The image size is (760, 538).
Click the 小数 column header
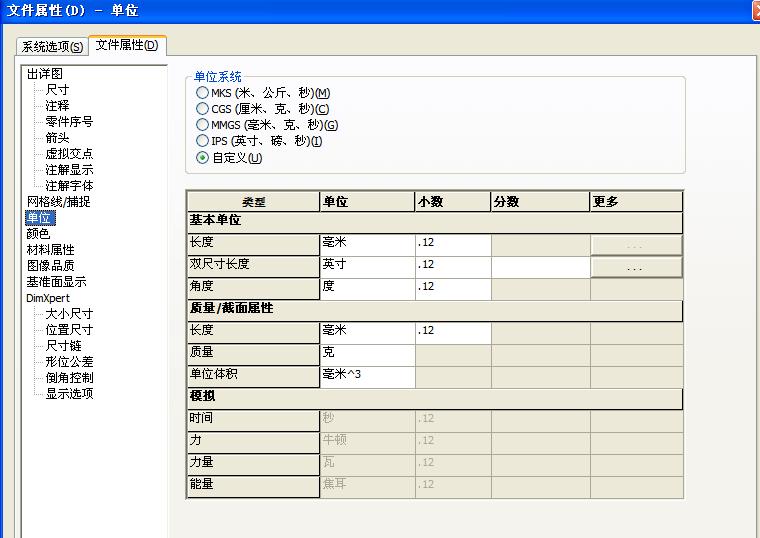pyautogui.click(x=453, y=202)
